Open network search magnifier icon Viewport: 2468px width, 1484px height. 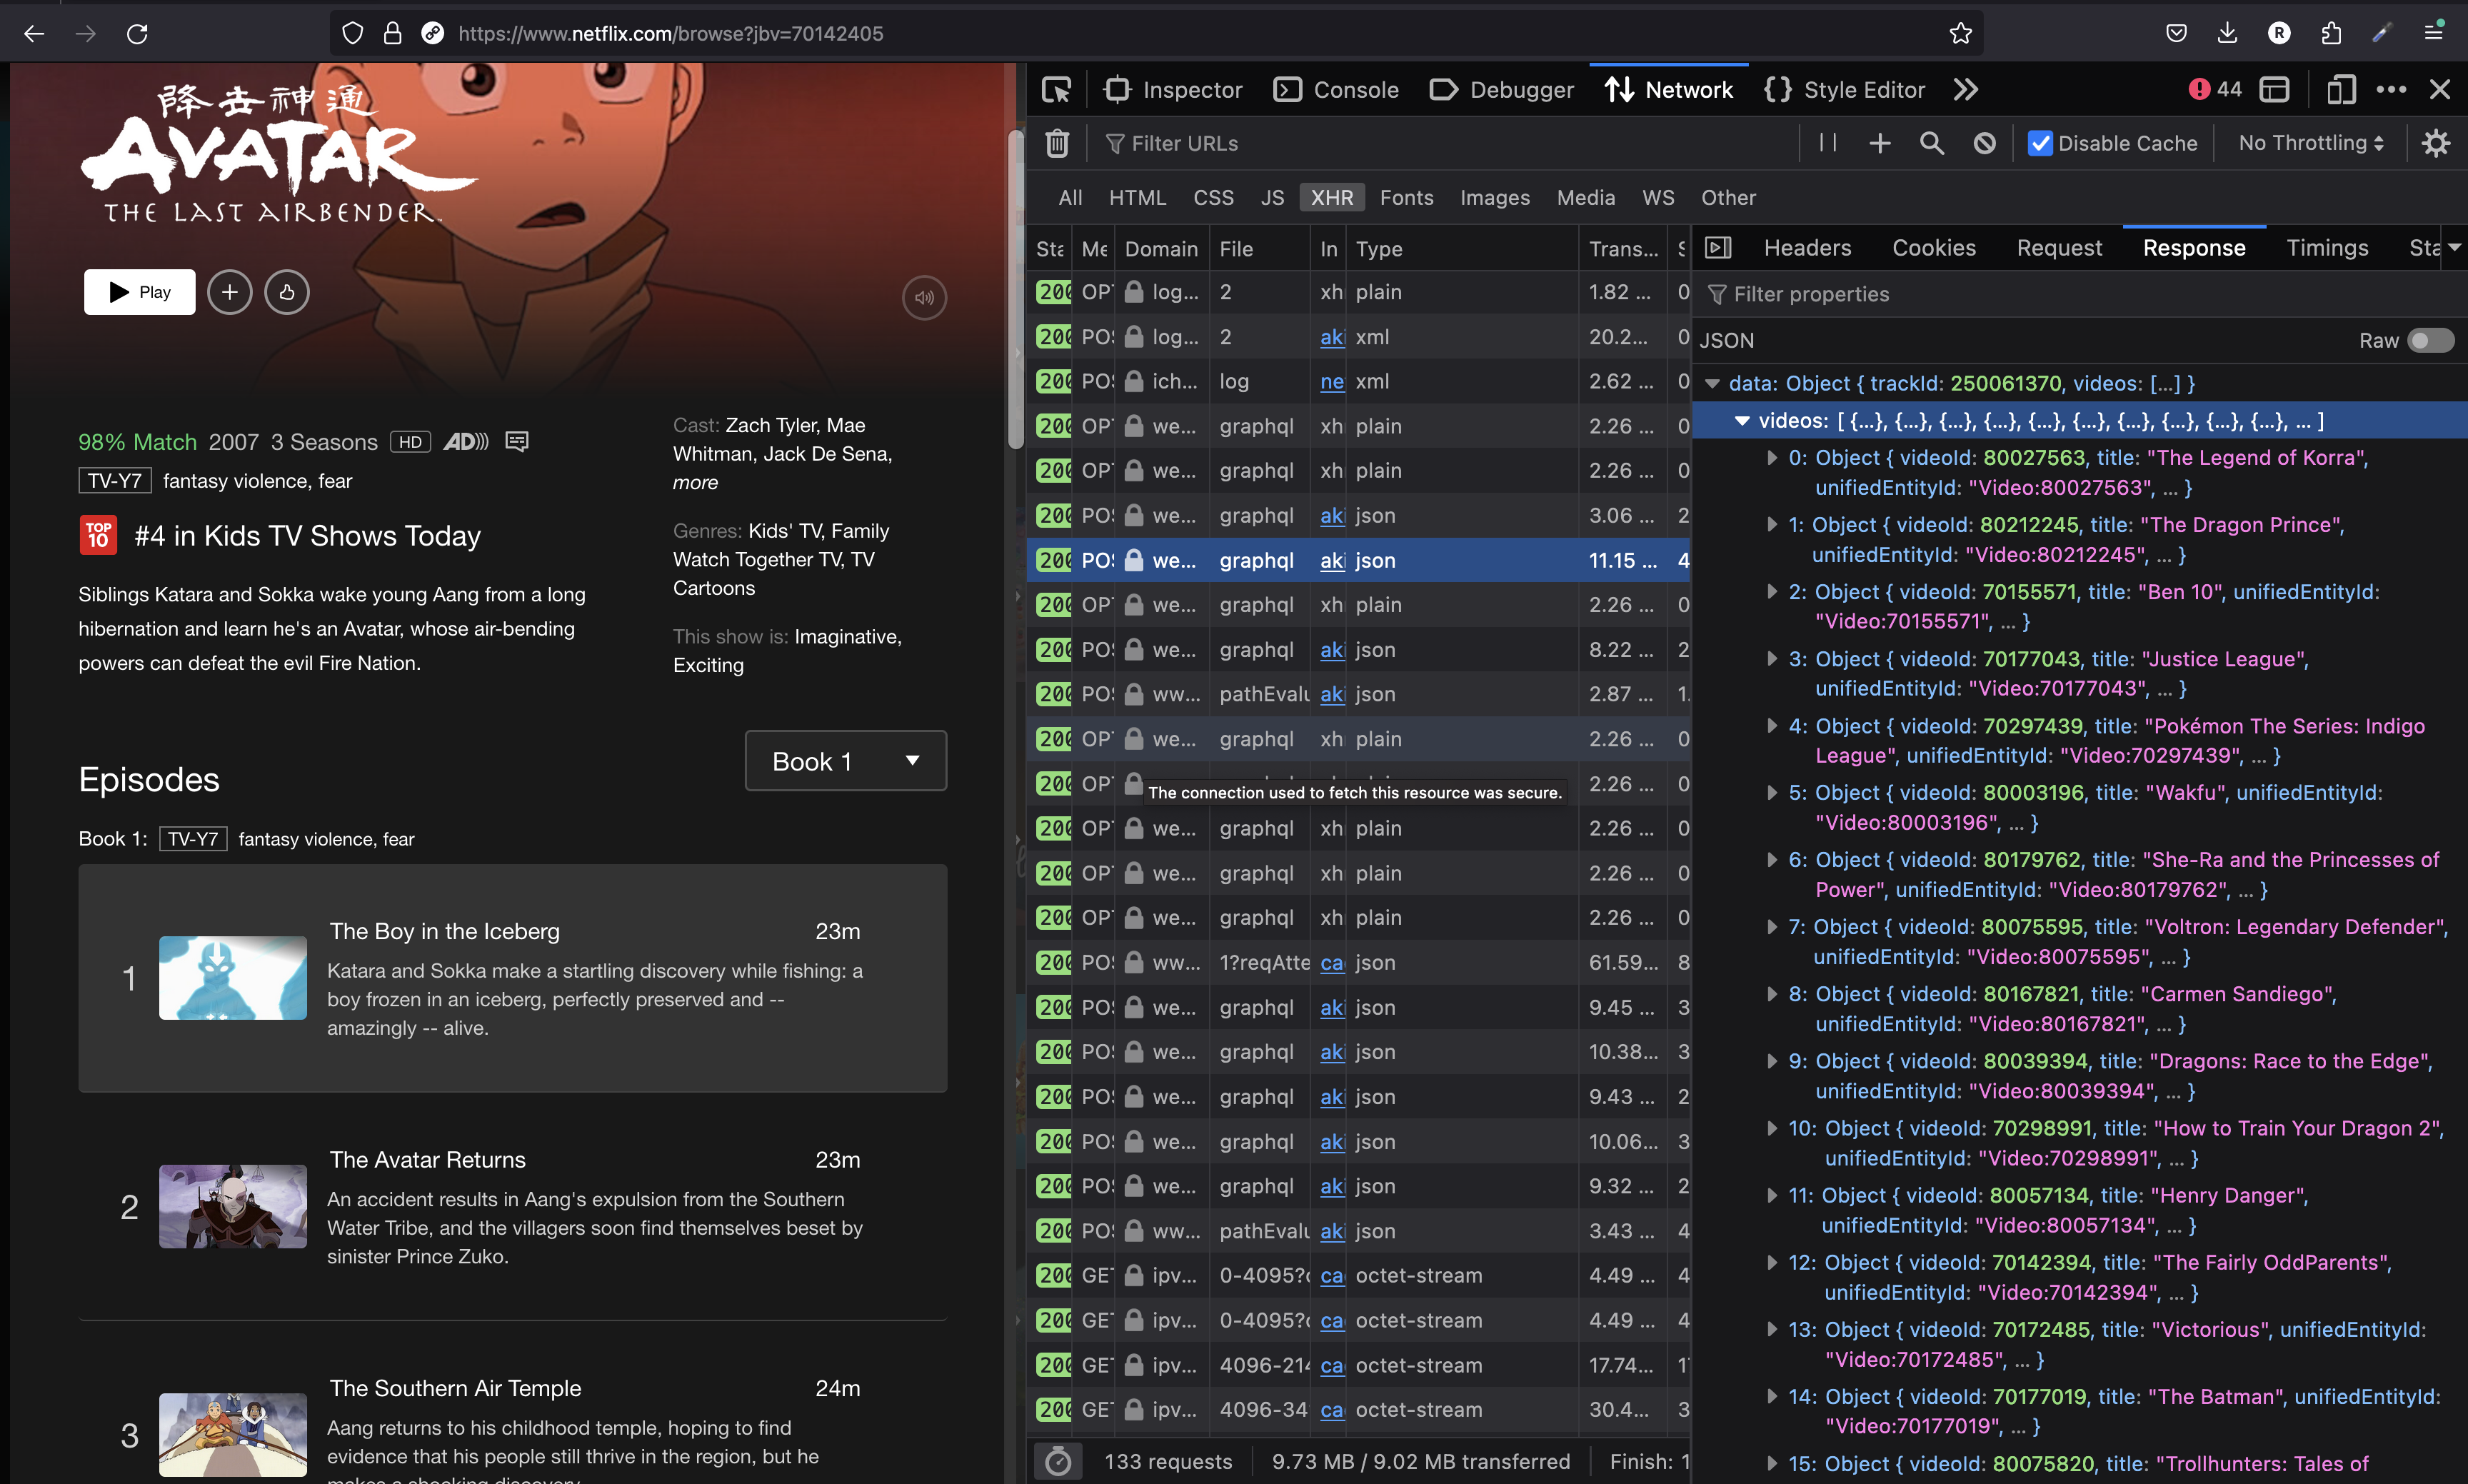click(1931, 144)
